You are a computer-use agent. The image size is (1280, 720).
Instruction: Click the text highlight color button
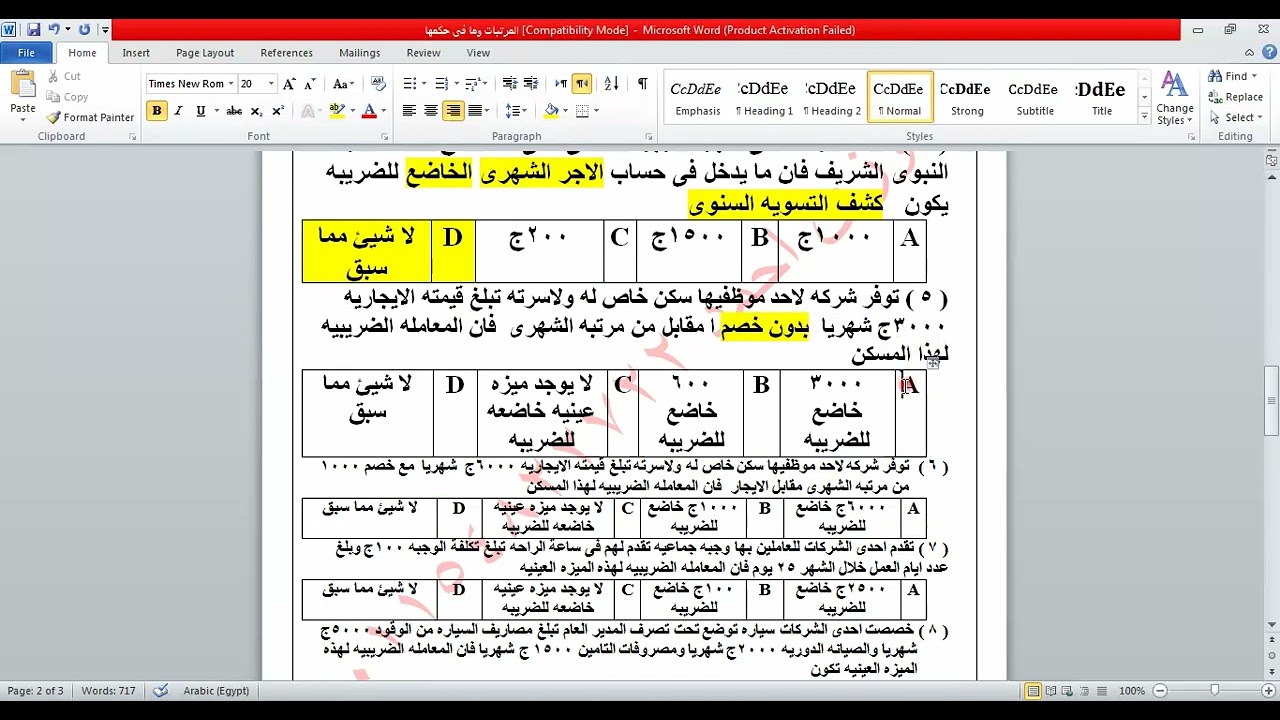(337, 111)
